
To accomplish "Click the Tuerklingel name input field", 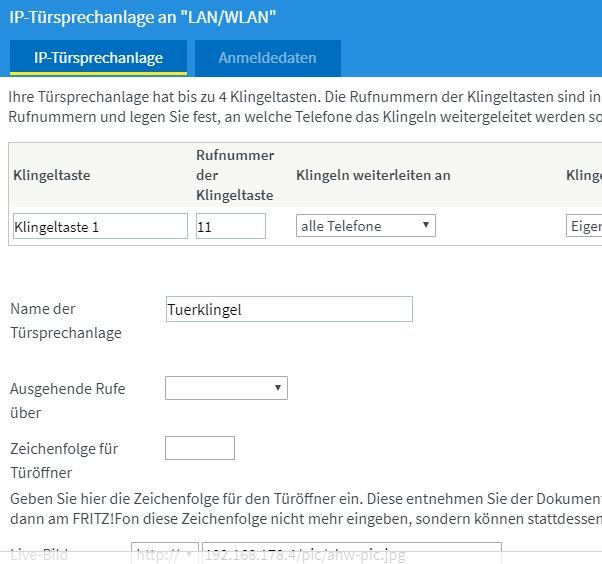I will [288, 309].
